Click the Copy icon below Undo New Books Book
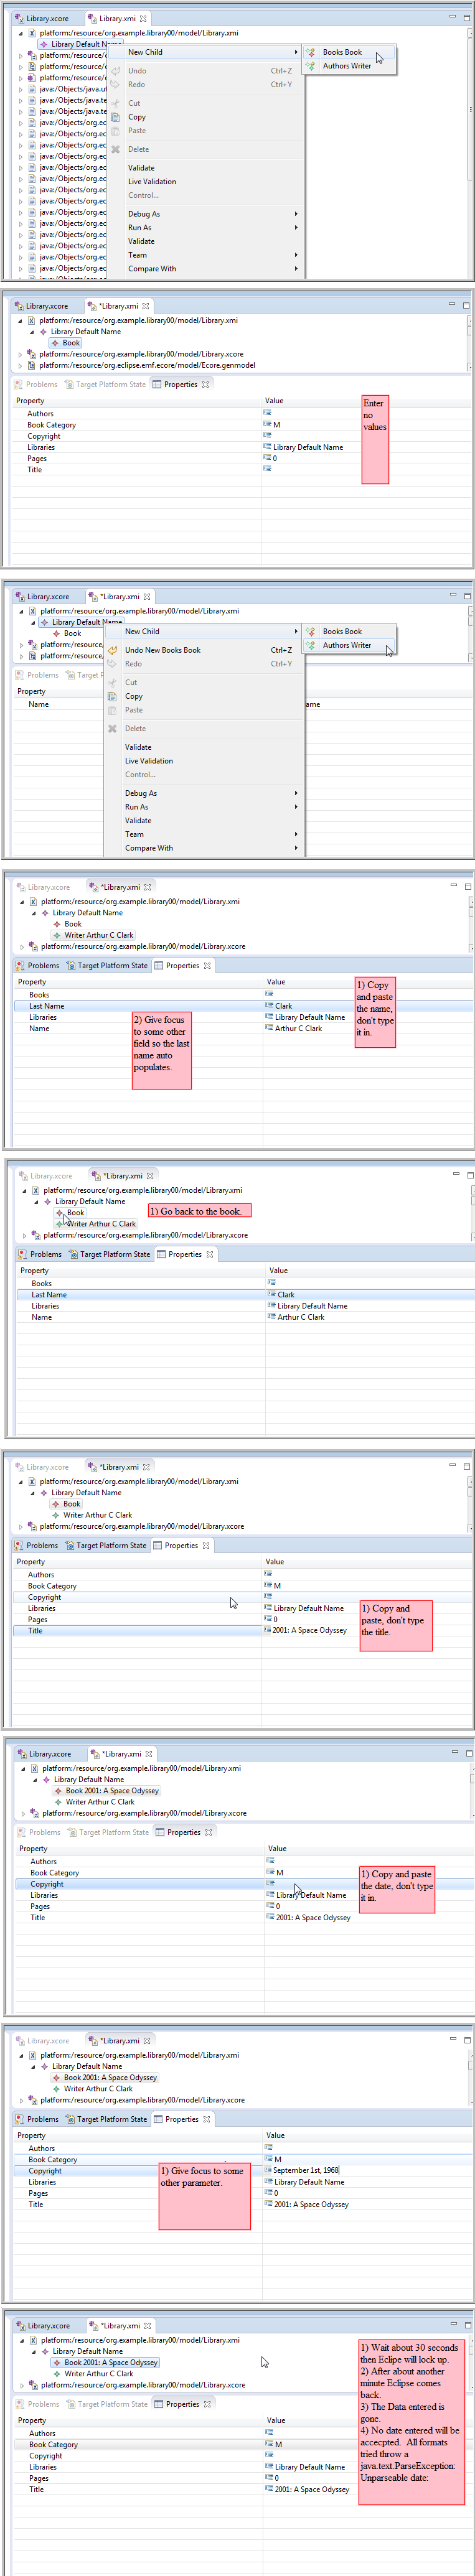 pos(113,696)
